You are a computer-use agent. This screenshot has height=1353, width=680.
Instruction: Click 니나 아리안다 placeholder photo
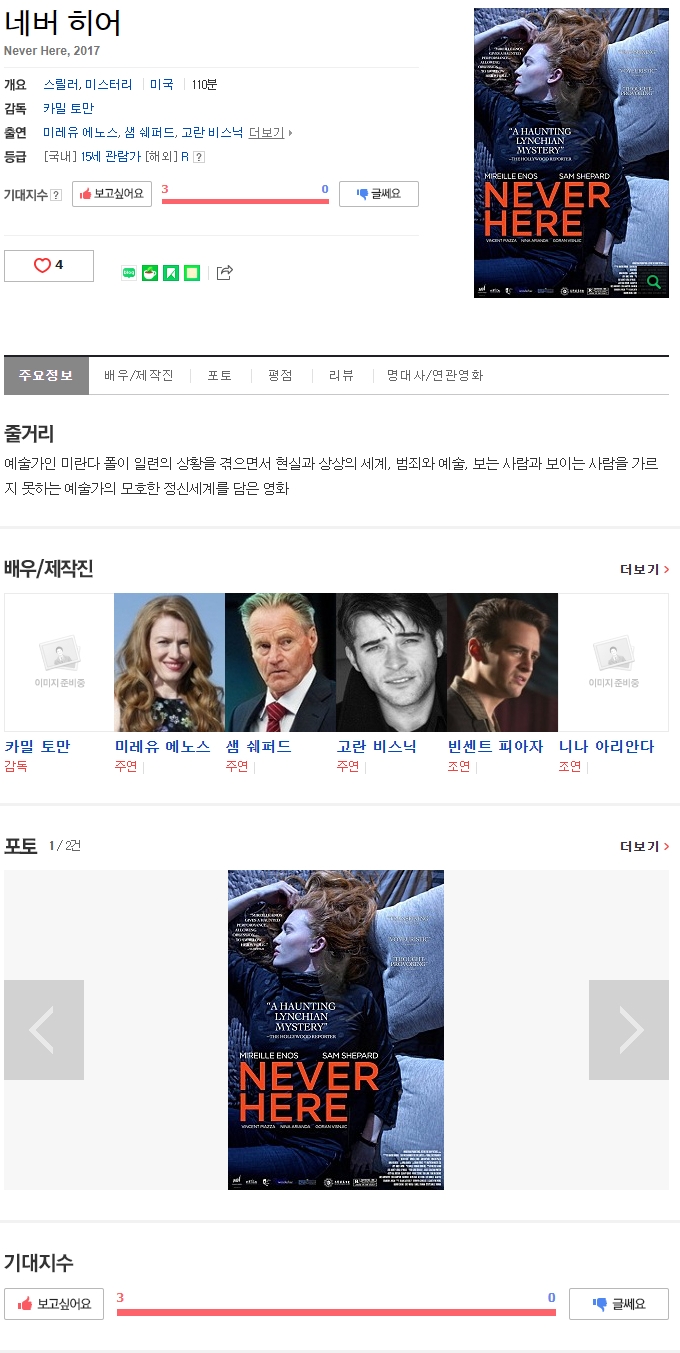click(x=613, y=662)
